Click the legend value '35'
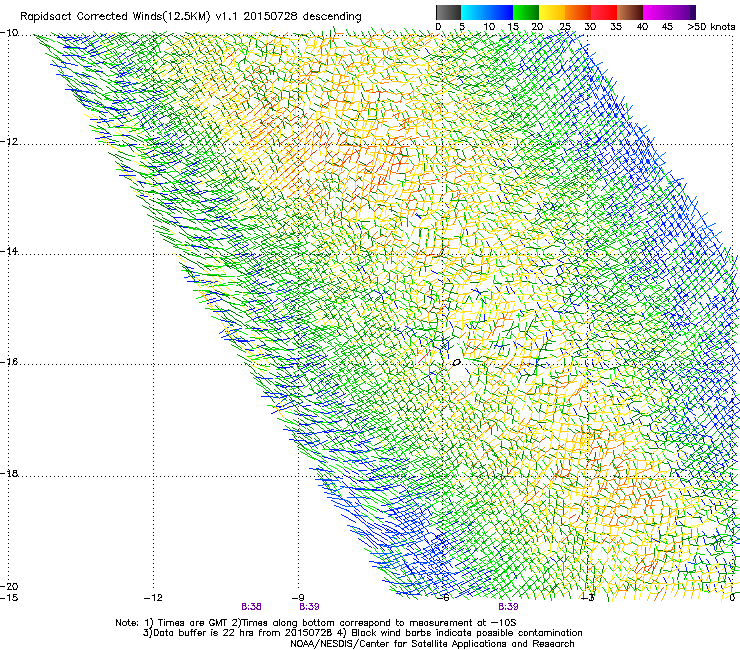 [x=616, y=27]
